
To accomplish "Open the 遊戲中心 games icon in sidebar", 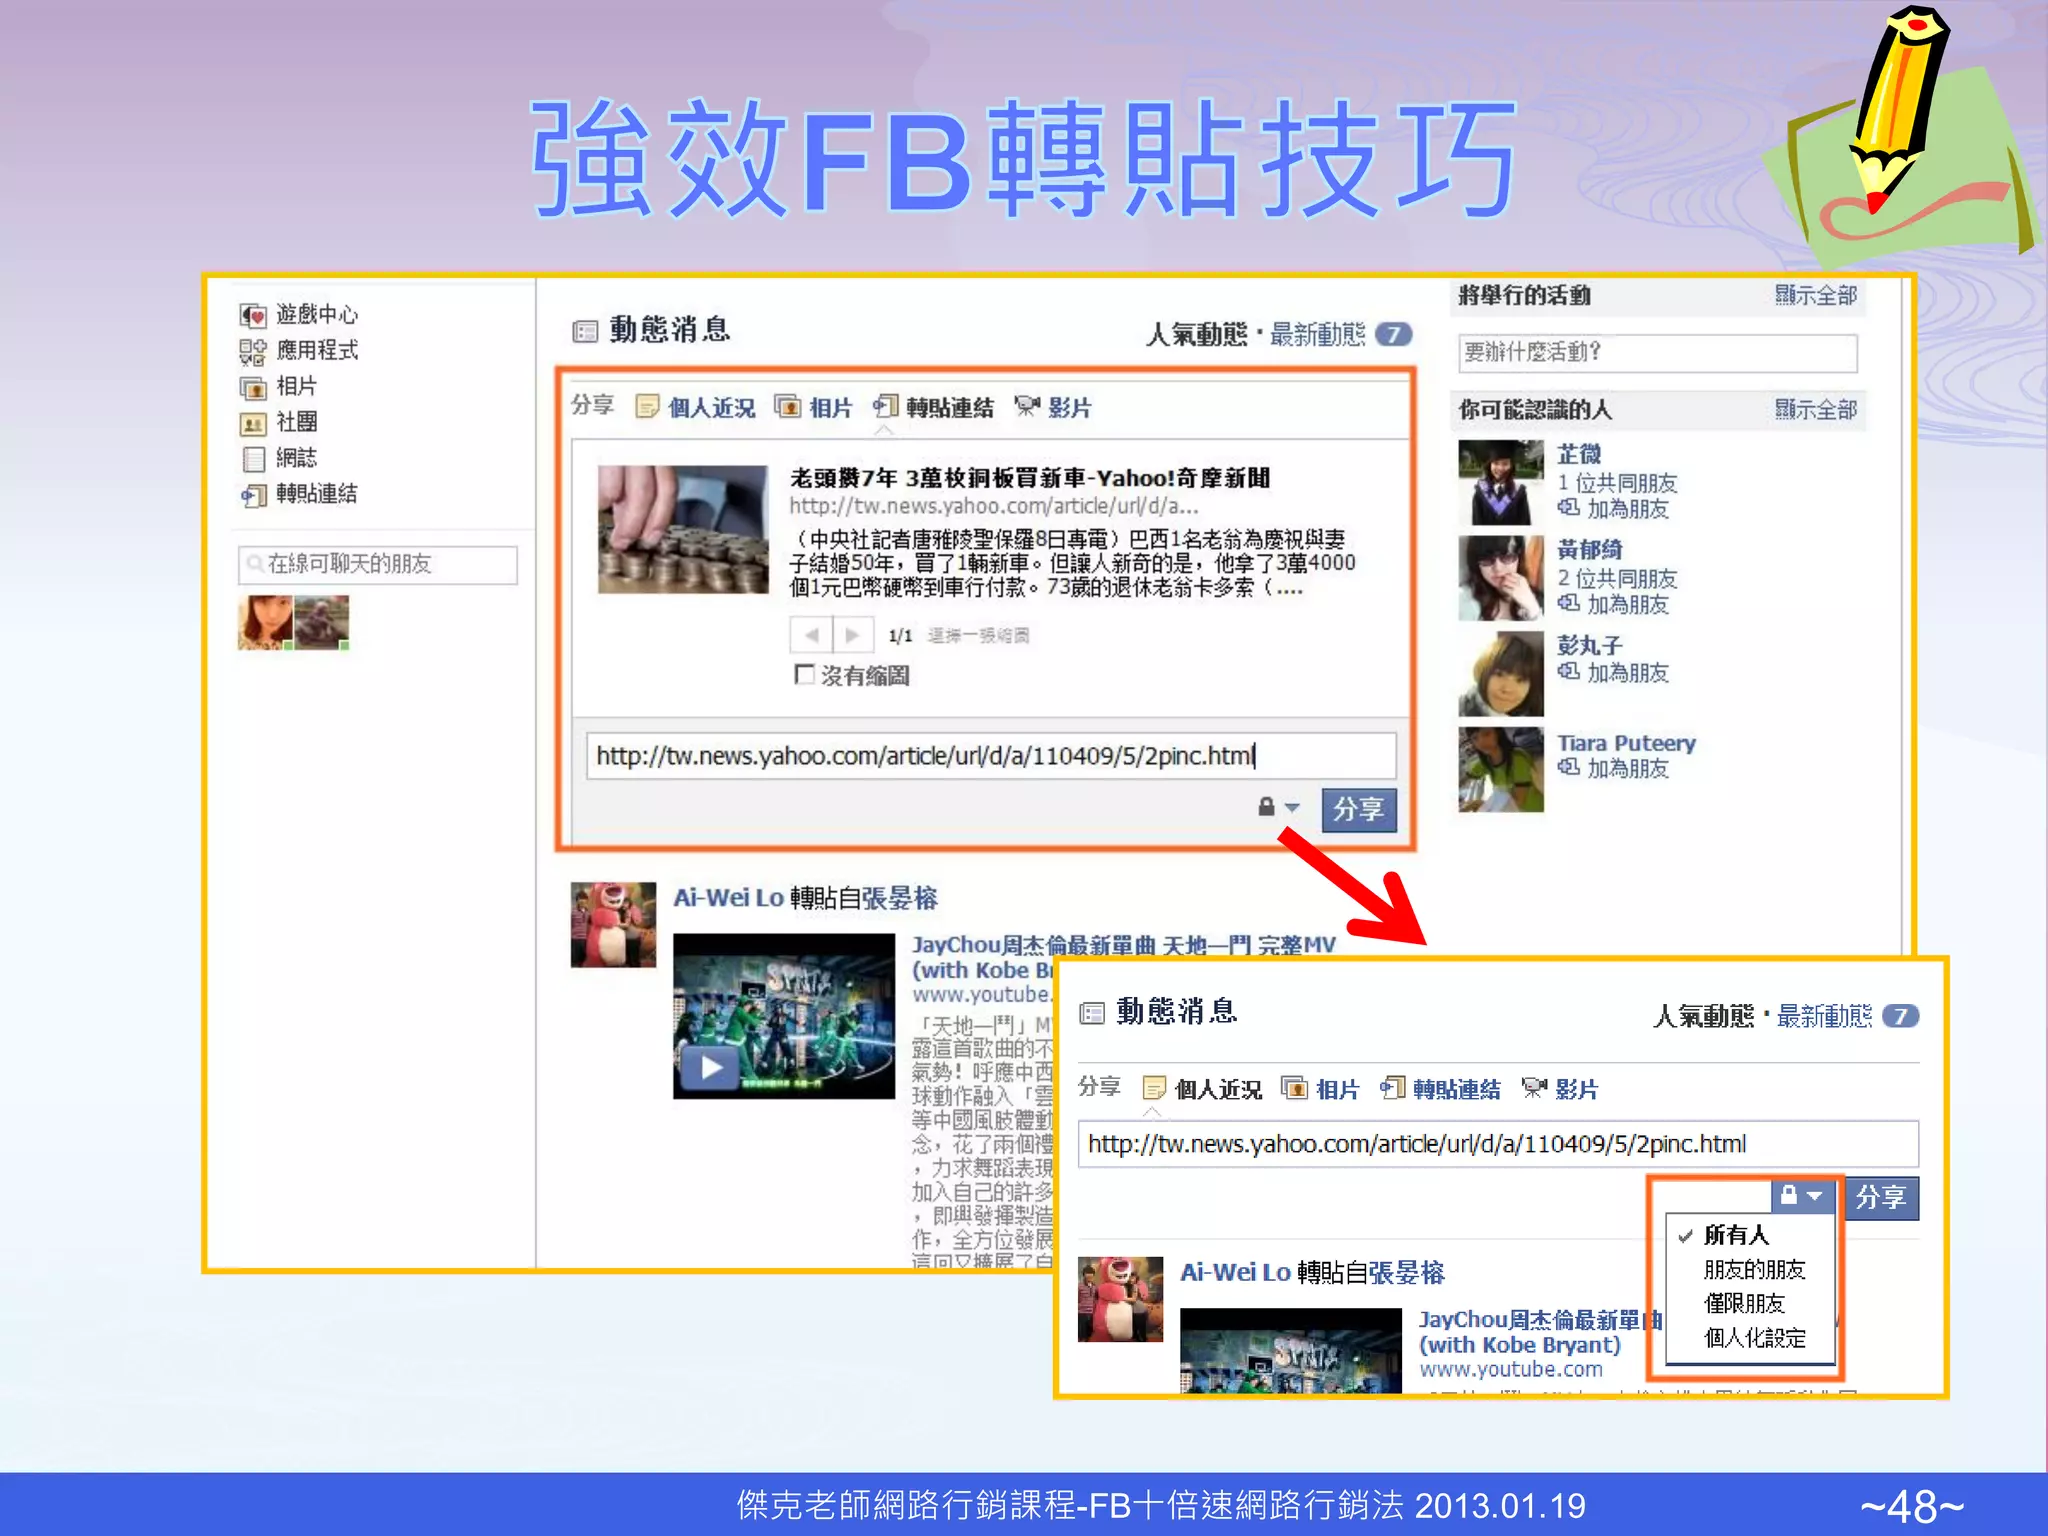I will click(x=253, y=315).
